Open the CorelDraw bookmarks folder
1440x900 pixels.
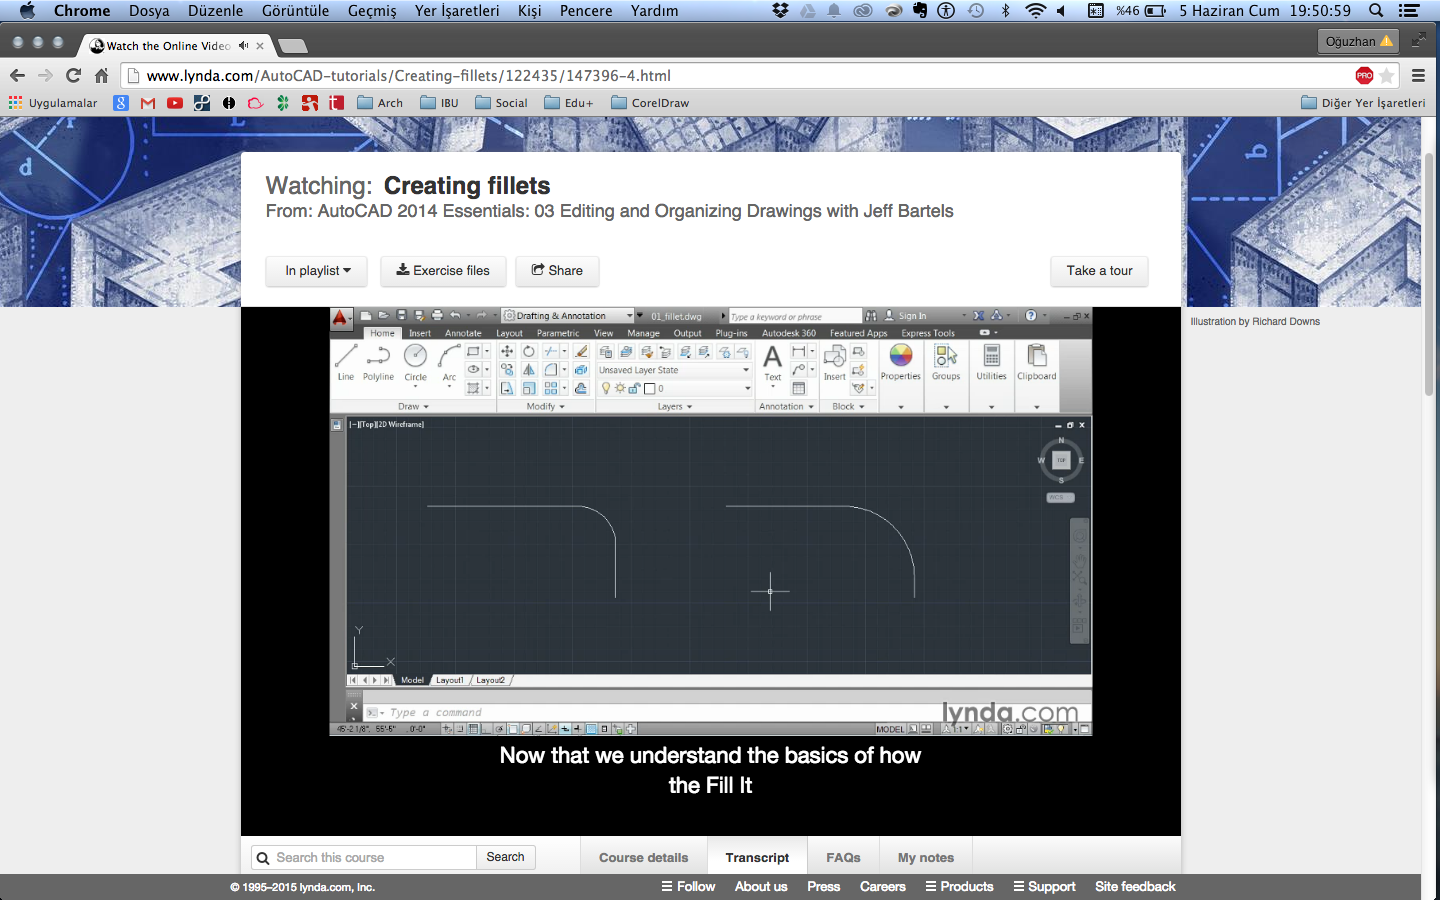[x=650, y=103]
